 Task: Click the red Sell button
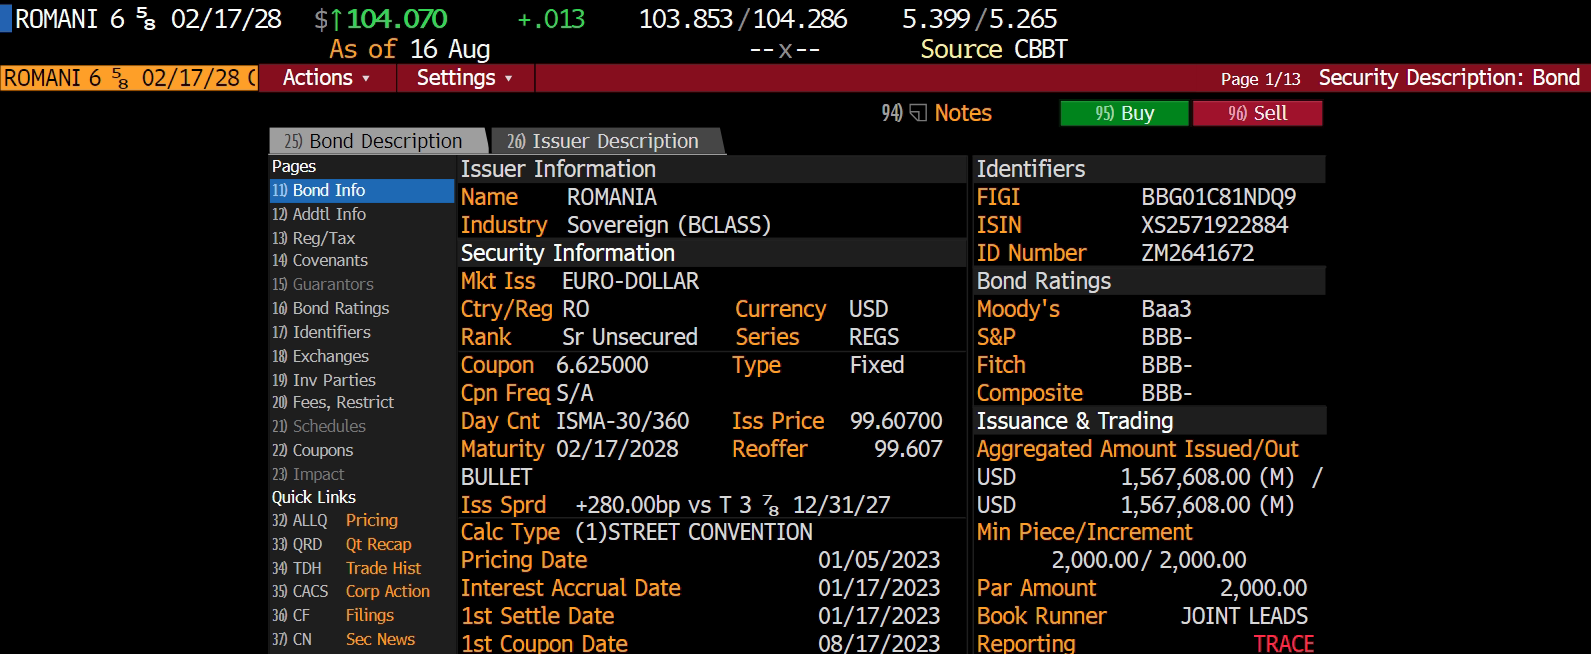(1258, 114)
